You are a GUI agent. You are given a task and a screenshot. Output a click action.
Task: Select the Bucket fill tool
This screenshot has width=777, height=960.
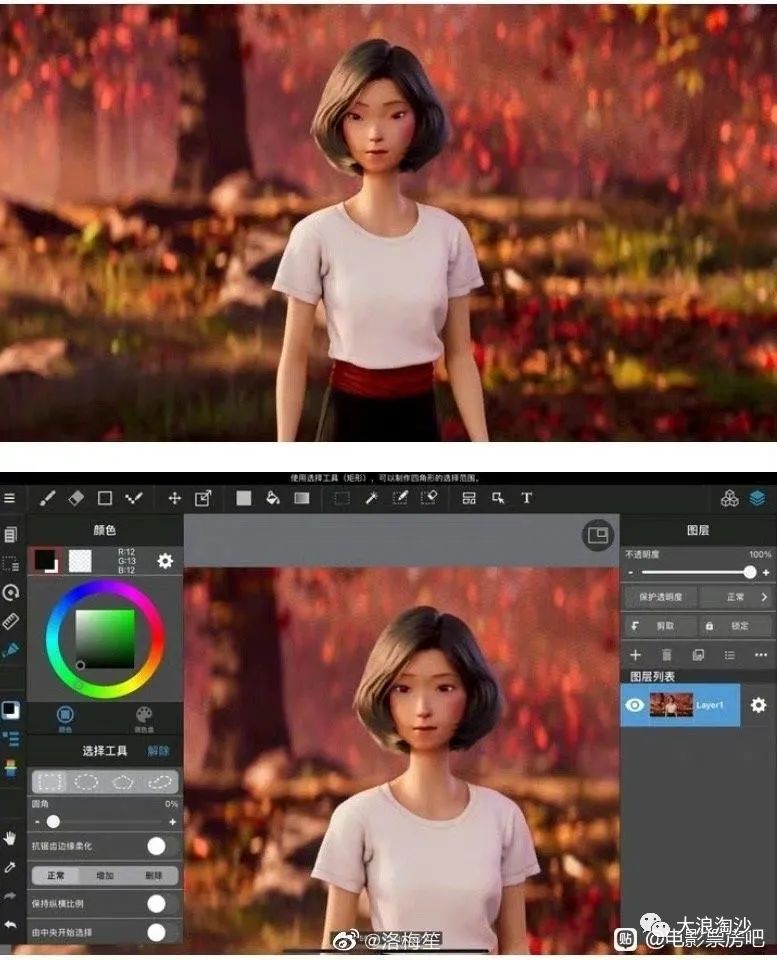273,498
